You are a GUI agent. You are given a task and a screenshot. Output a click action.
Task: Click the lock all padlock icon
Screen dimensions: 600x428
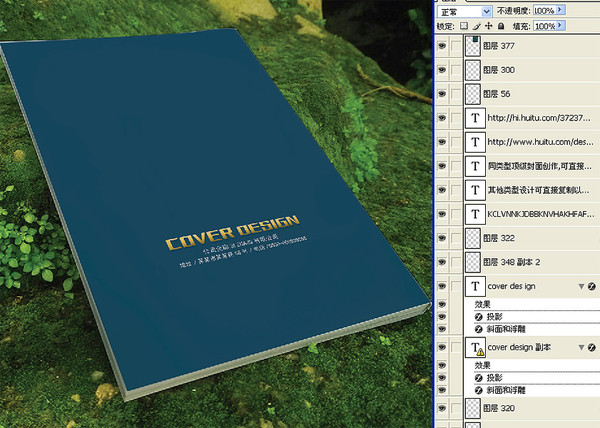(x=501, y=26)
